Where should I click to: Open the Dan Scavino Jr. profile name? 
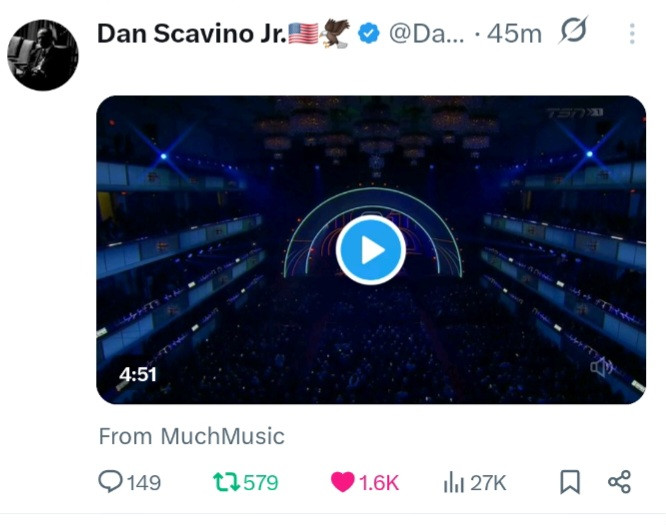coord(190,33)
